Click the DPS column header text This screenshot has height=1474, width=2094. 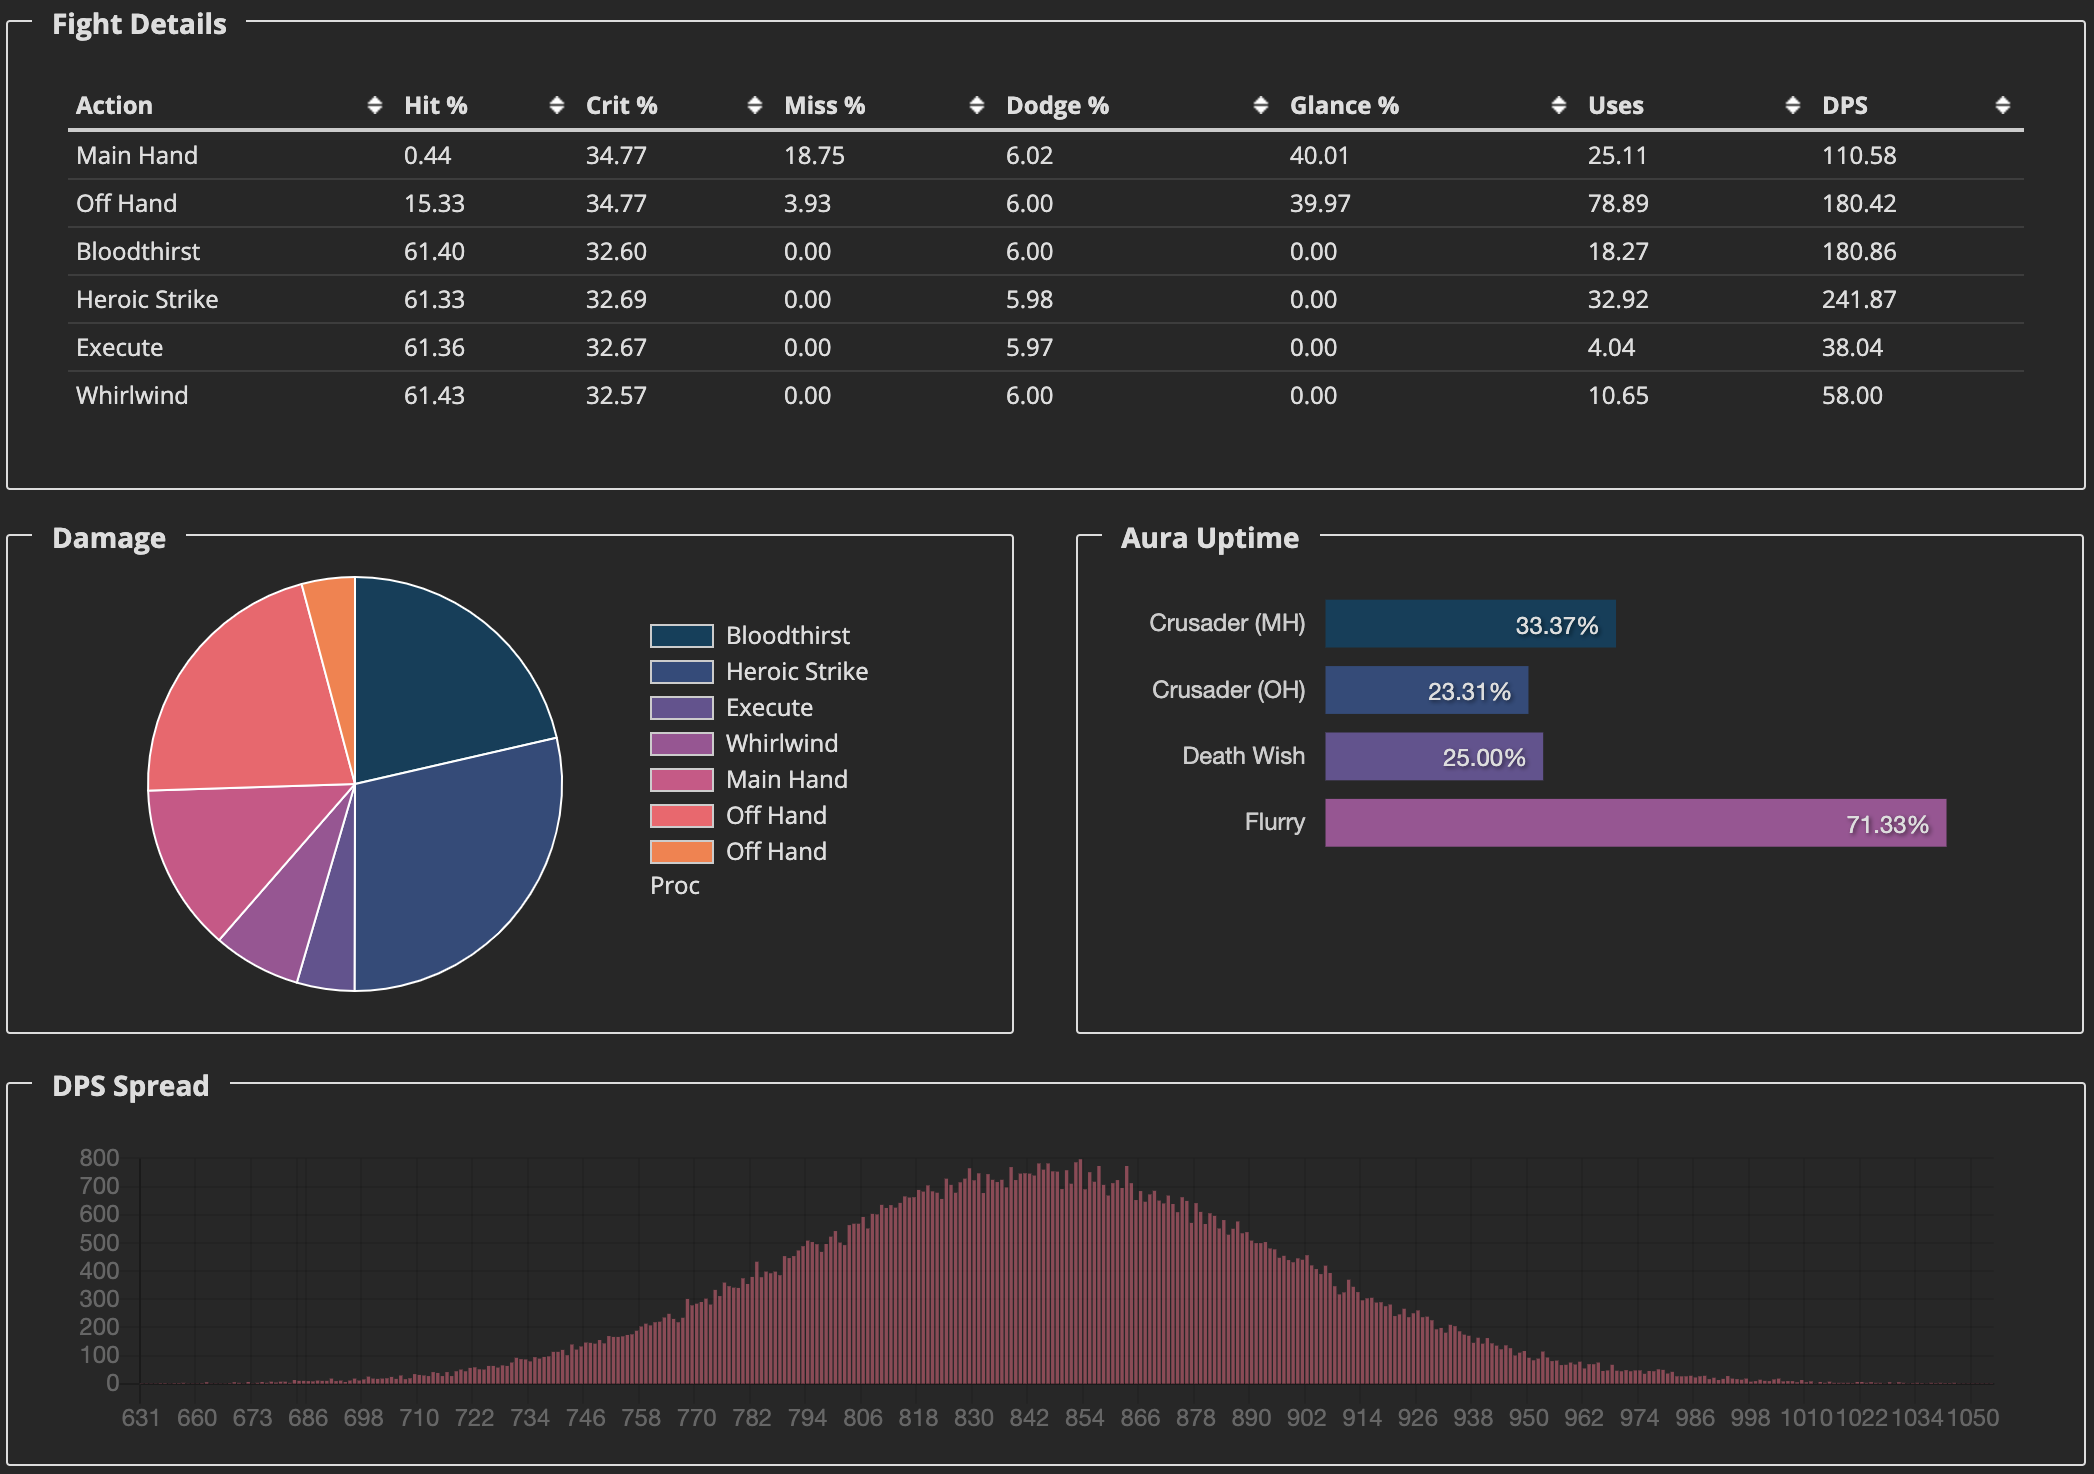1844,105
